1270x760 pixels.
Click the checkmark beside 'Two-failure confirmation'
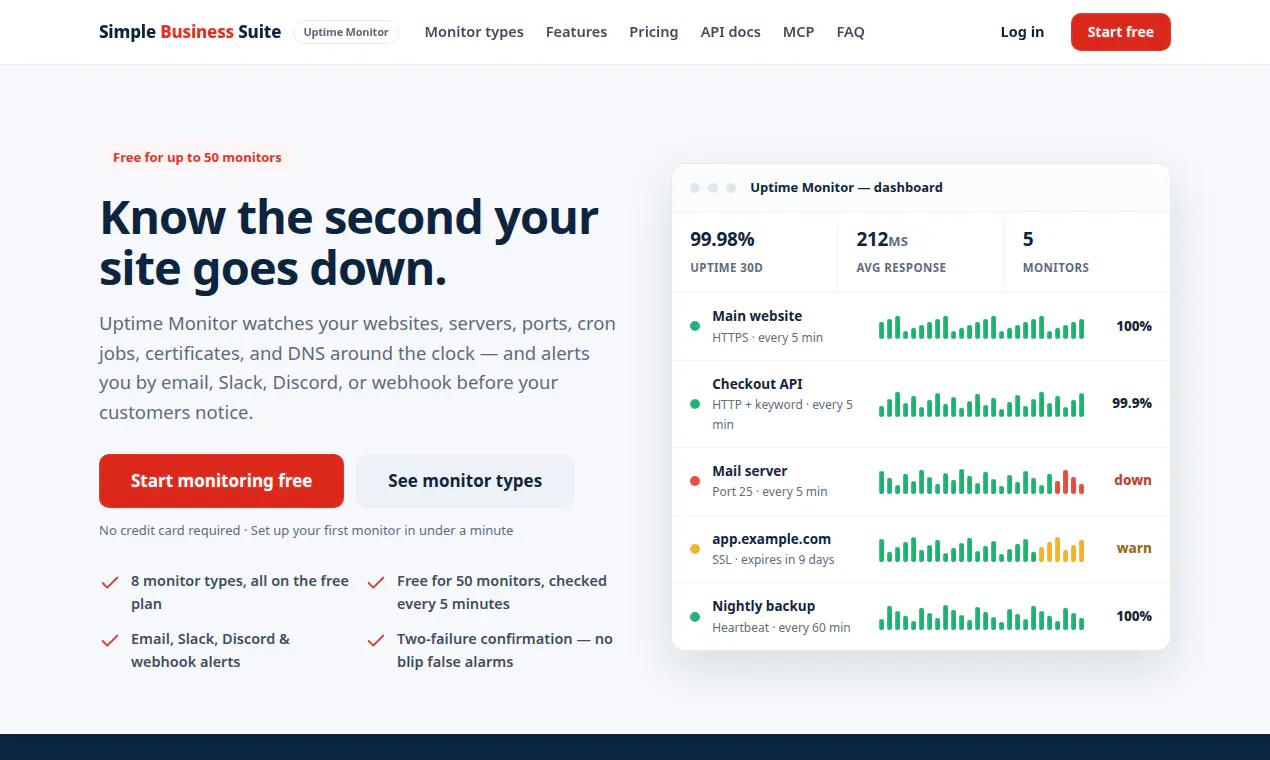tap(376, 640)
